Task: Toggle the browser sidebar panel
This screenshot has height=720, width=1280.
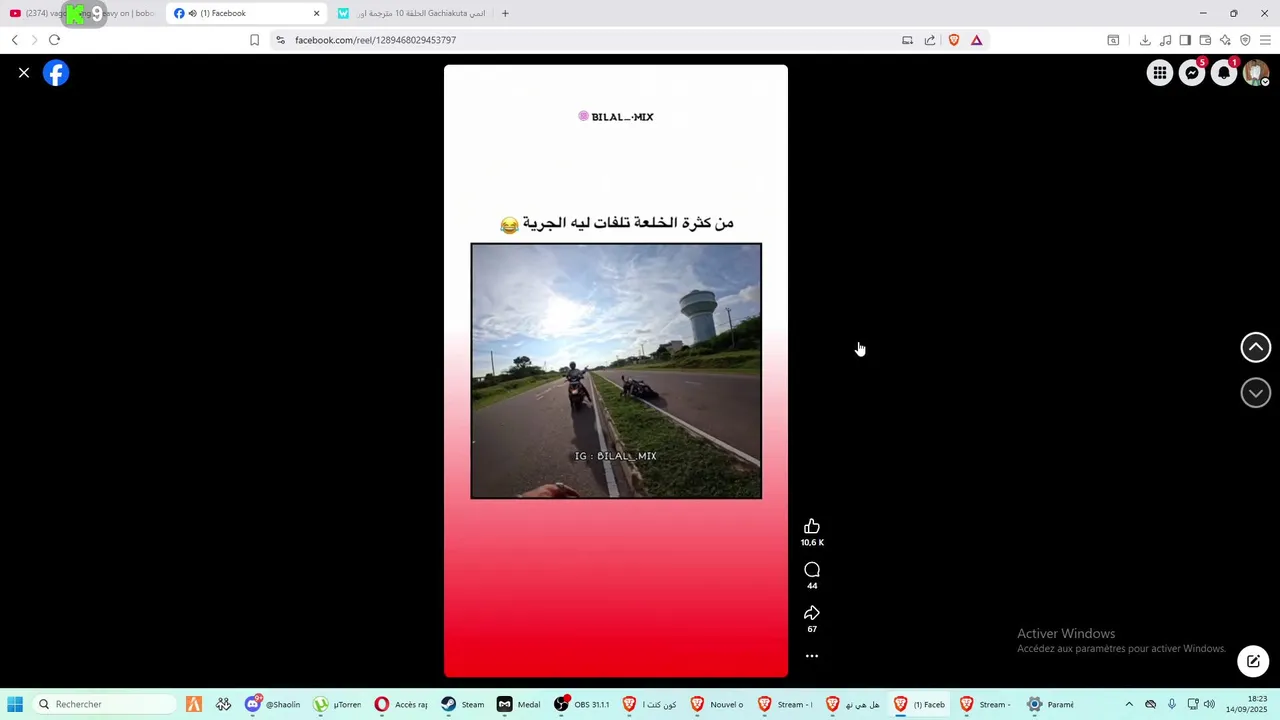Action: [1185, 40]
